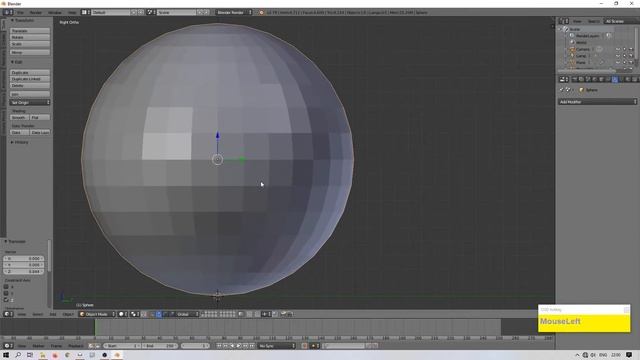Click the Smooth shading button
640x360 pixels.
pos(19,118)
